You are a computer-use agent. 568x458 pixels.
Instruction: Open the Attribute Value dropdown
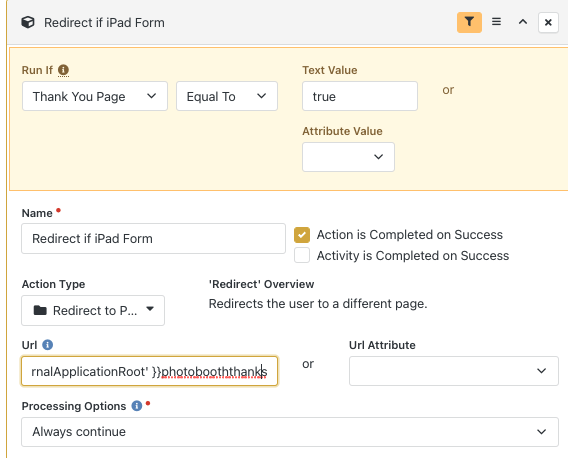tap(348, 157)
